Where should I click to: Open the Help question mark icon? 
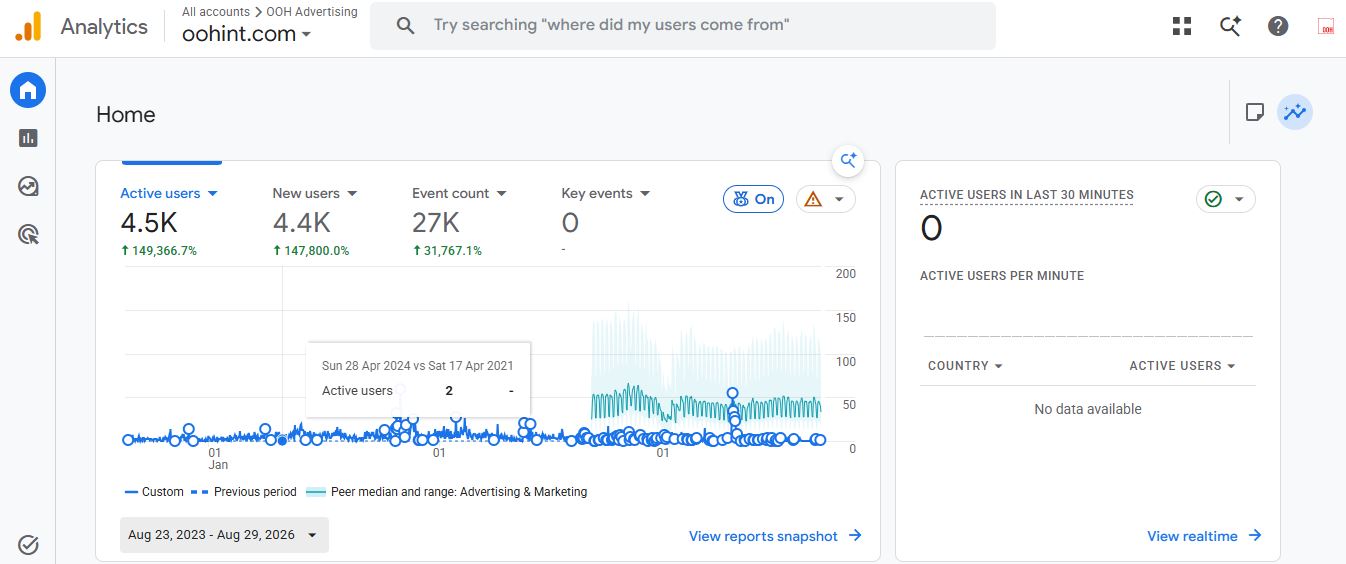coord(1278,27)
